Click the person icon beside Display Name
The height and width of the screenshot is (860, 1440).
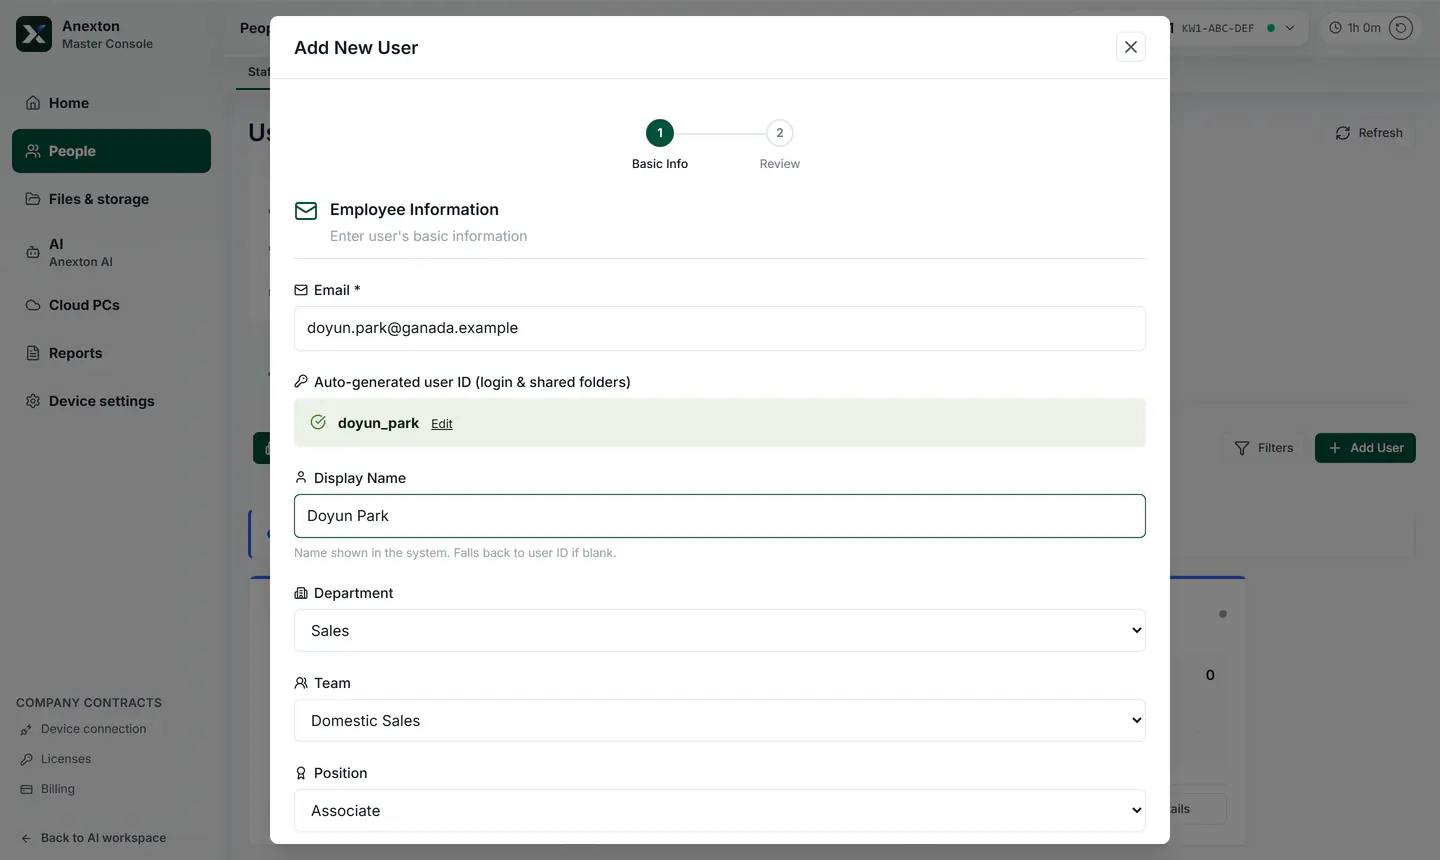(x=301, y=477)
